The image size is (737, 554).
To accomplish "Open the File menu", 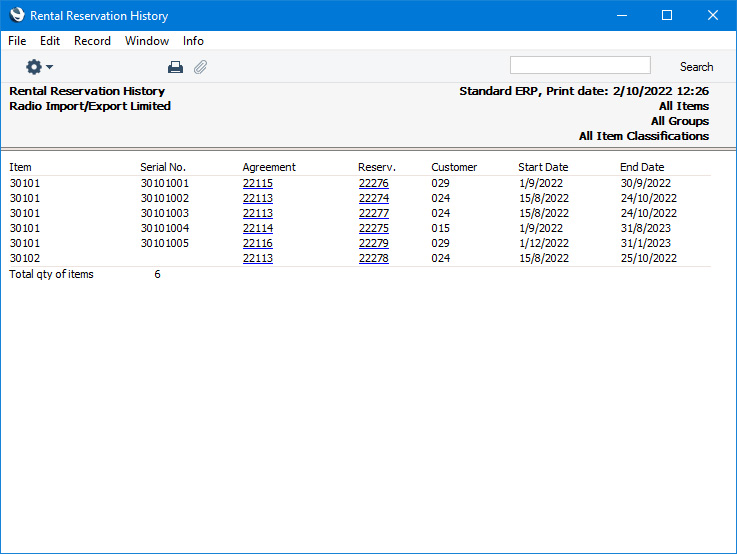I will click(17, 41).
